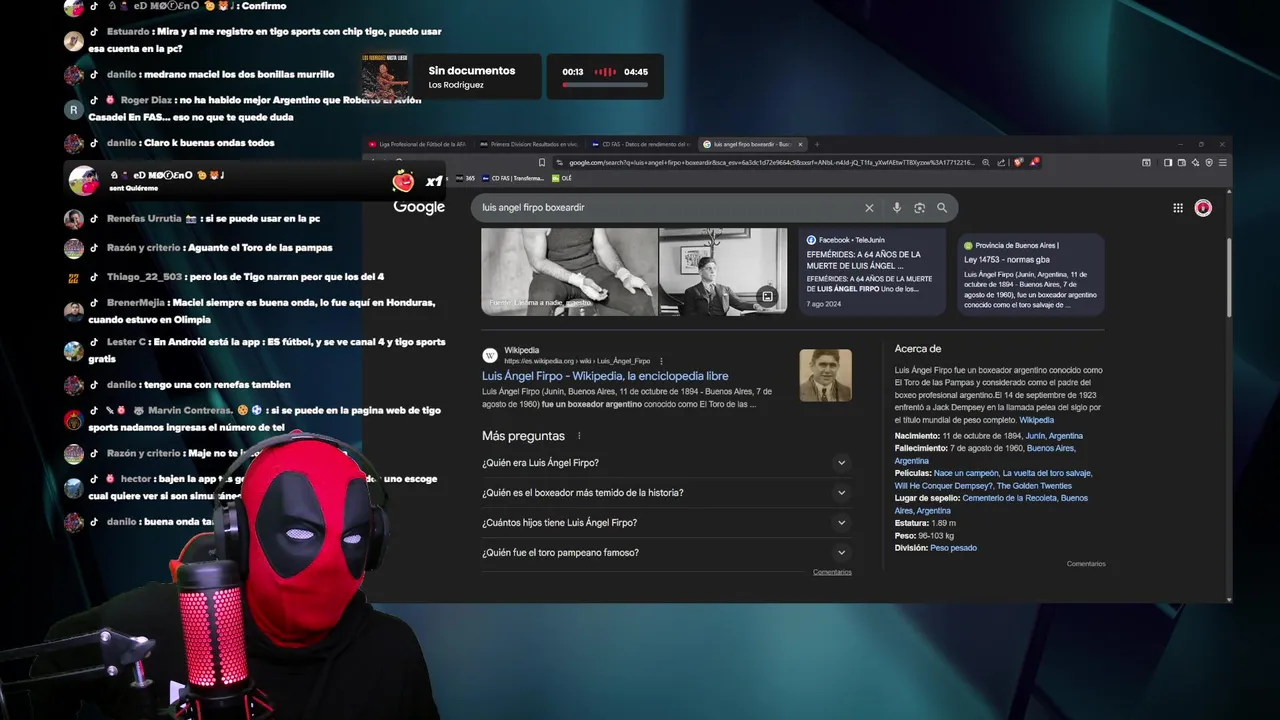This screenshot has height=720, width=1280.
Task: Click the Los Rodriguez album cover thumbnail
Action: tap(385, 76)
